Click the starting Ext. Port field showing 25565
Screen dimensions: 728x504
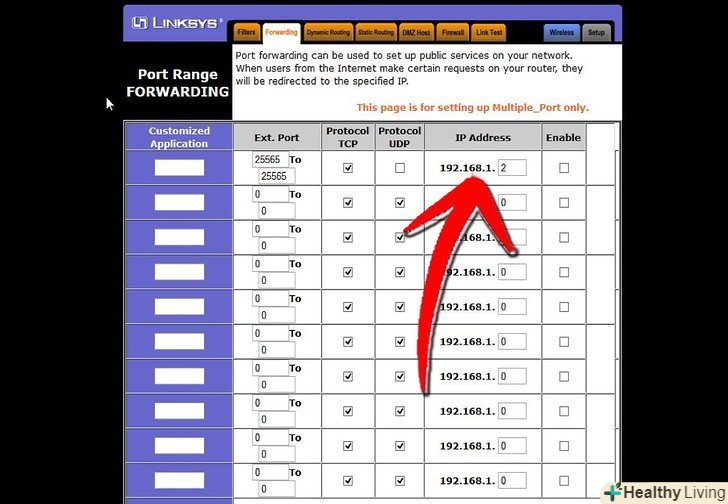[x=270, y=159]
